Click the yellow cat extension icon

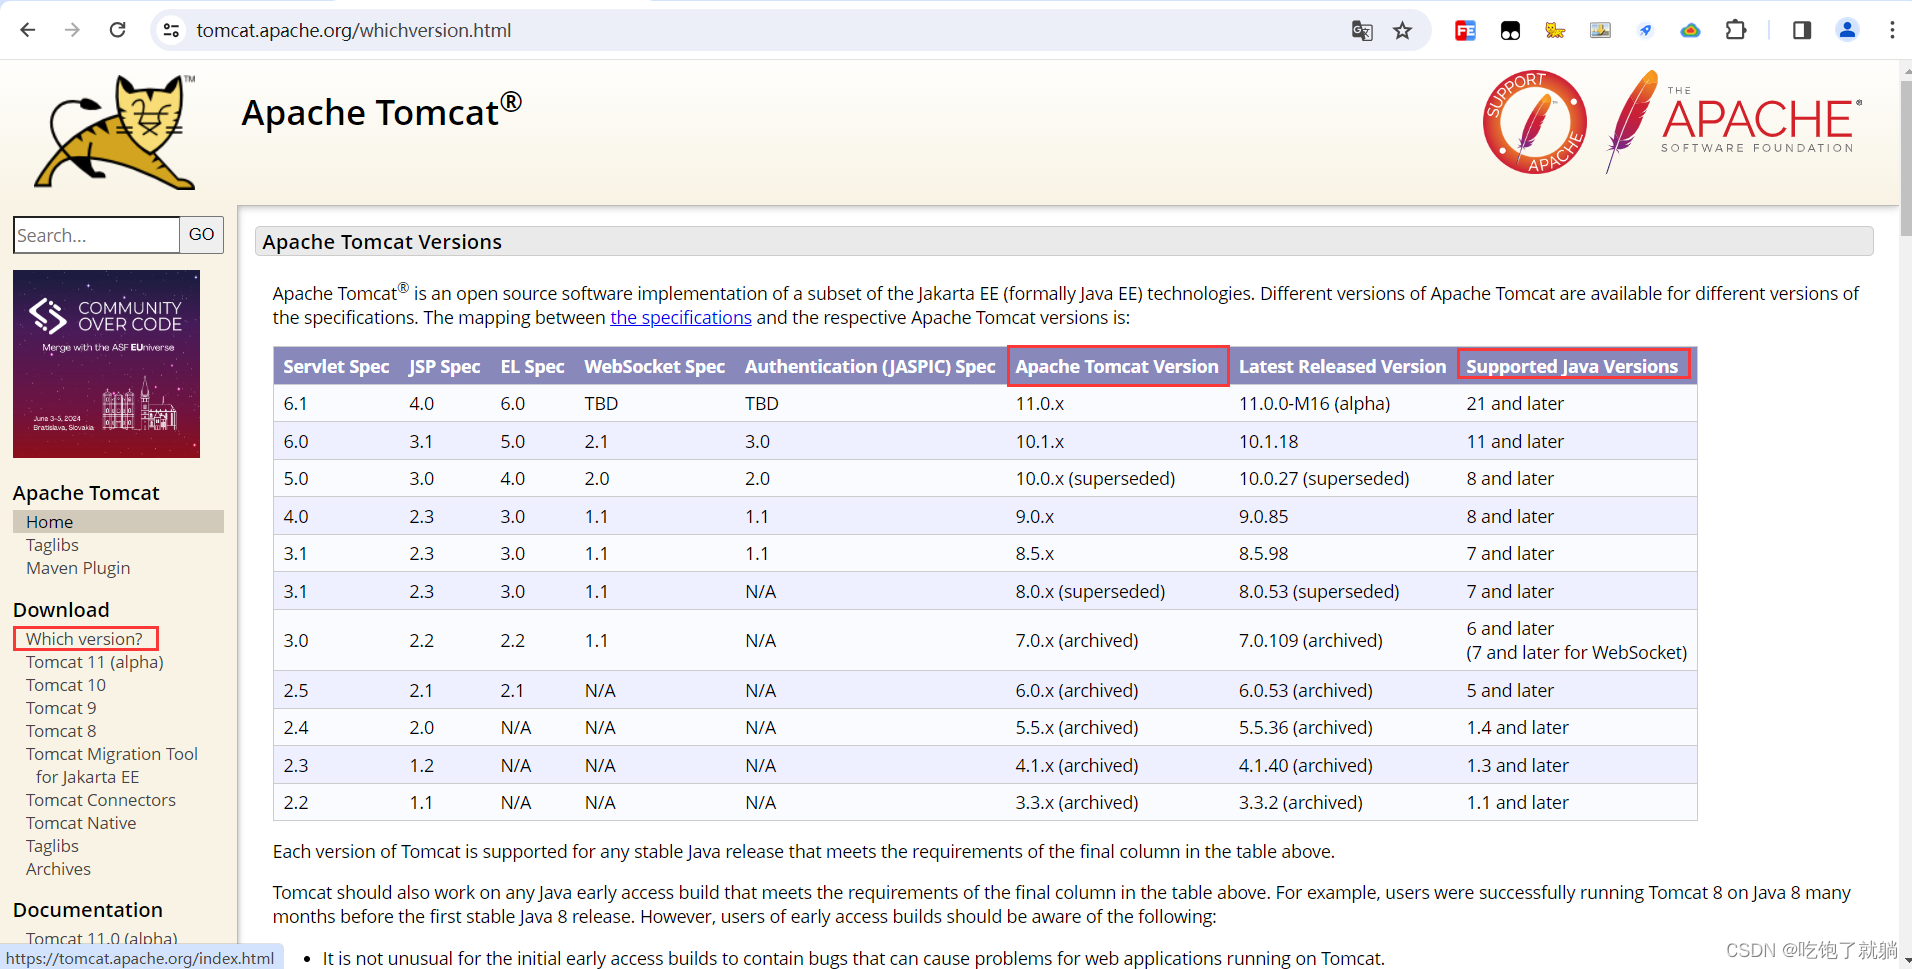point(1555,30)
